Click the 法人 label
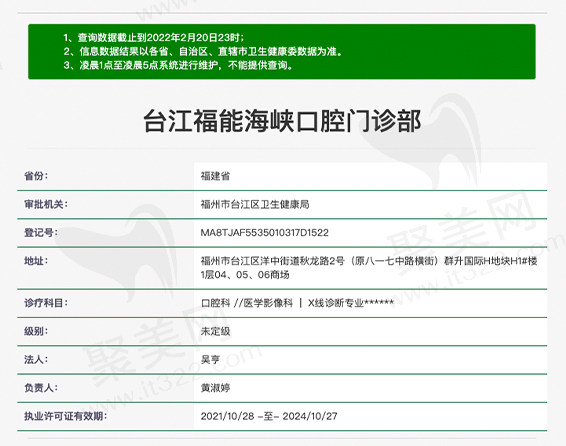 [x=36, y=359]
